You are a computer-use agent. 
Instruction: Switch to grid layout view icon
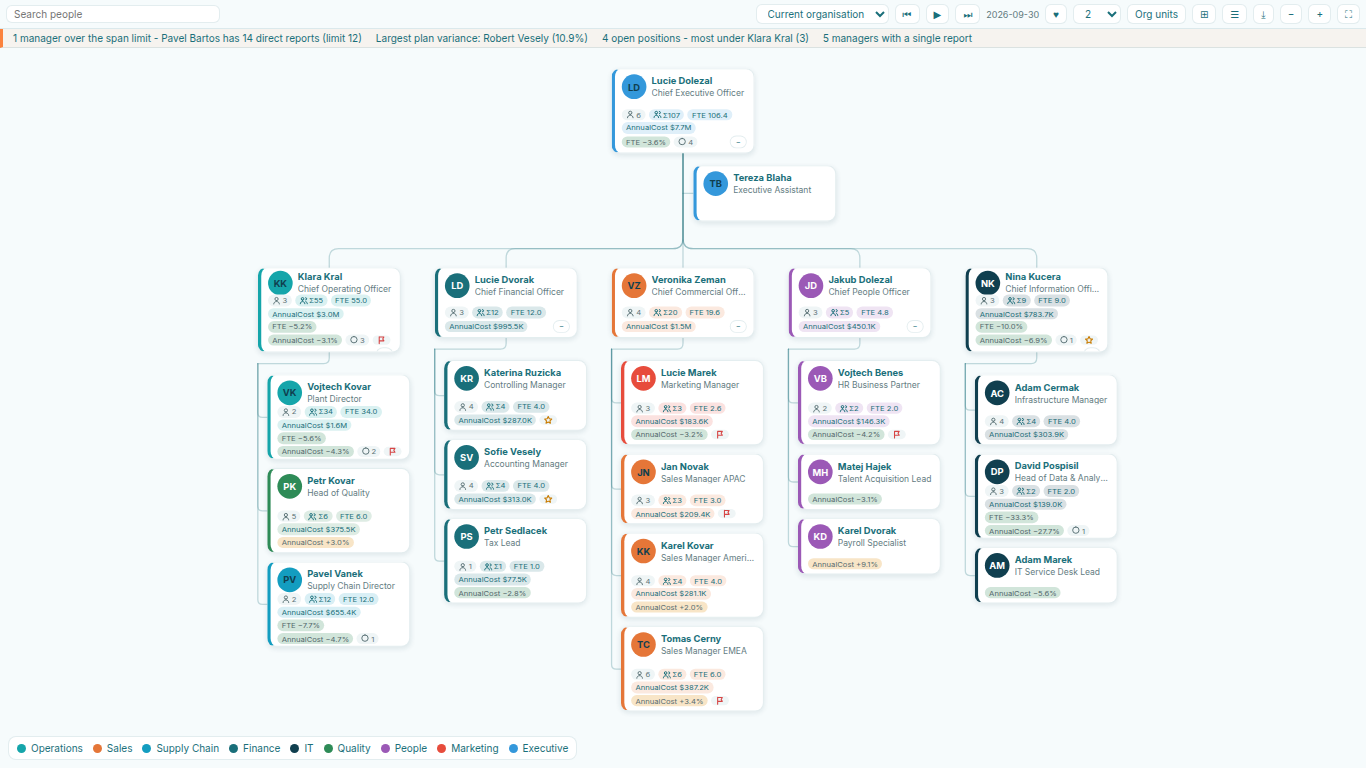click(1204, 14)
